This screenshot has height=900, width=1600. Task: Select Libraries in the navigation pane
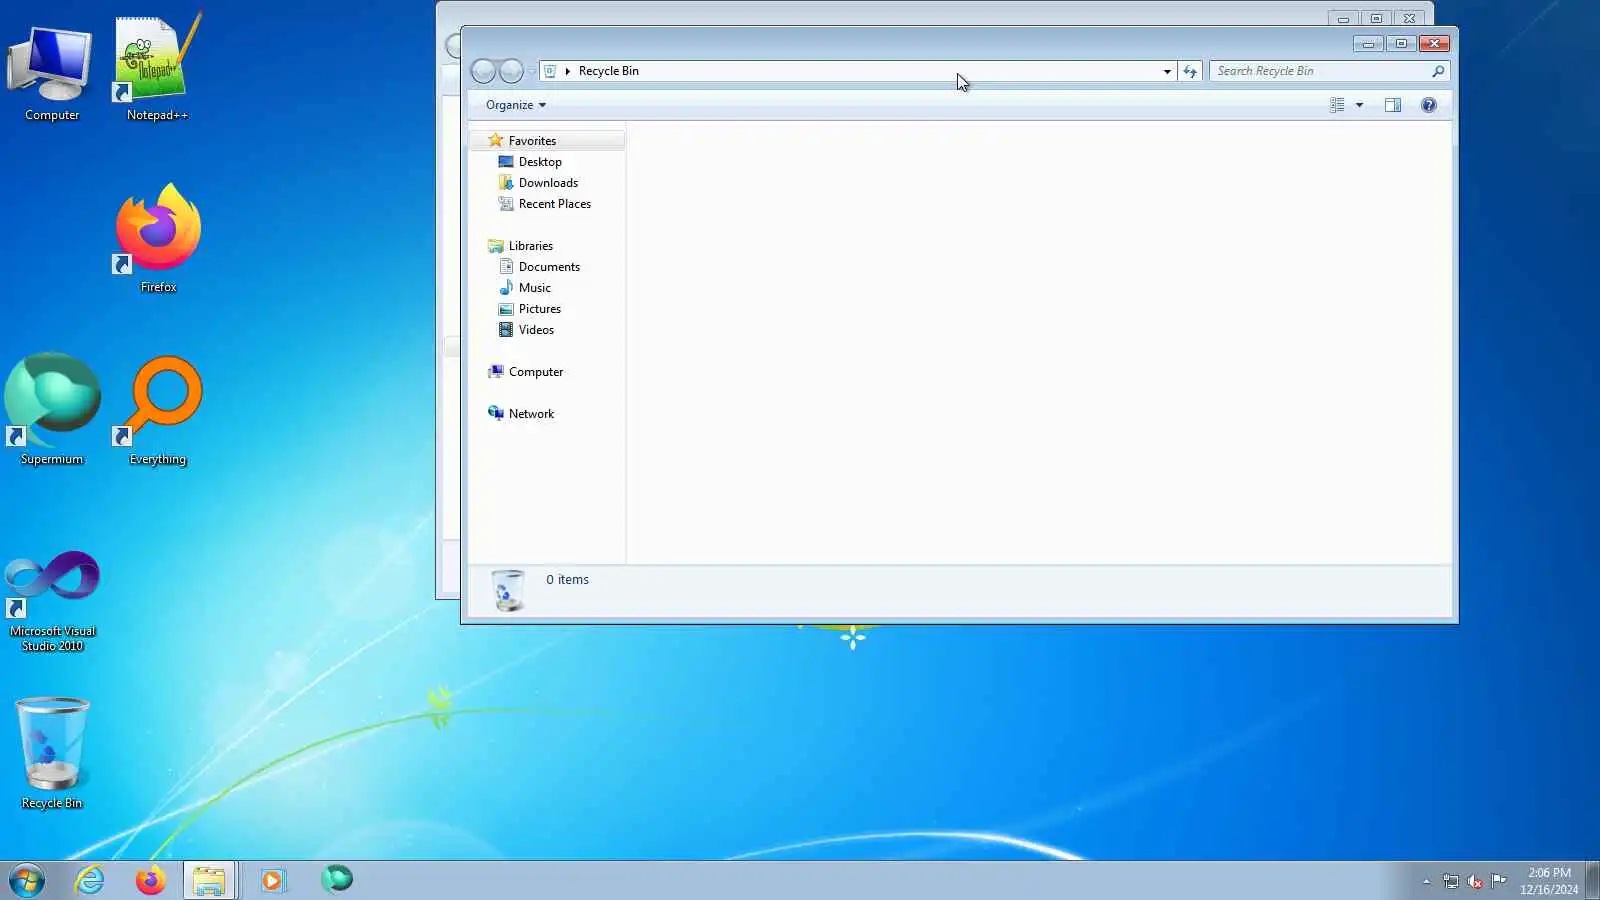point(531,246)
